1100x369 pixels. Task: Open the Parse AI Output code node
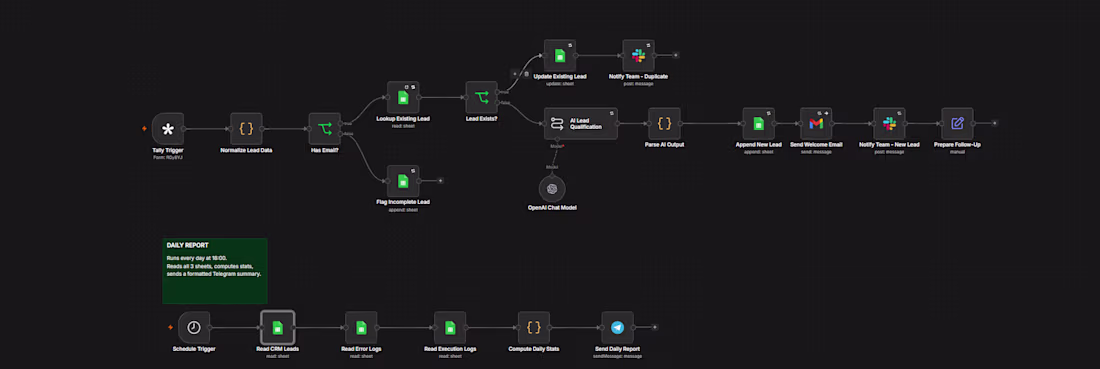click(x=664, y=123)
